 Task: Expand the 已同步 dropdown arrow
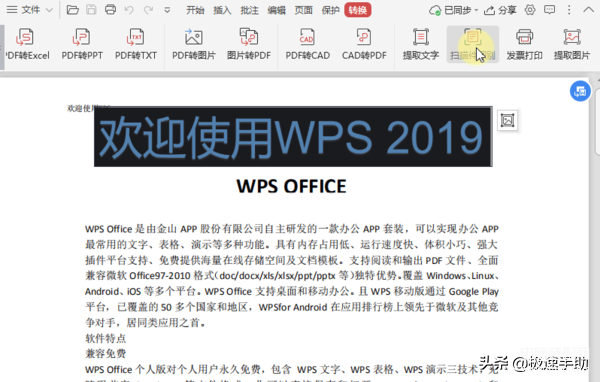476,10
